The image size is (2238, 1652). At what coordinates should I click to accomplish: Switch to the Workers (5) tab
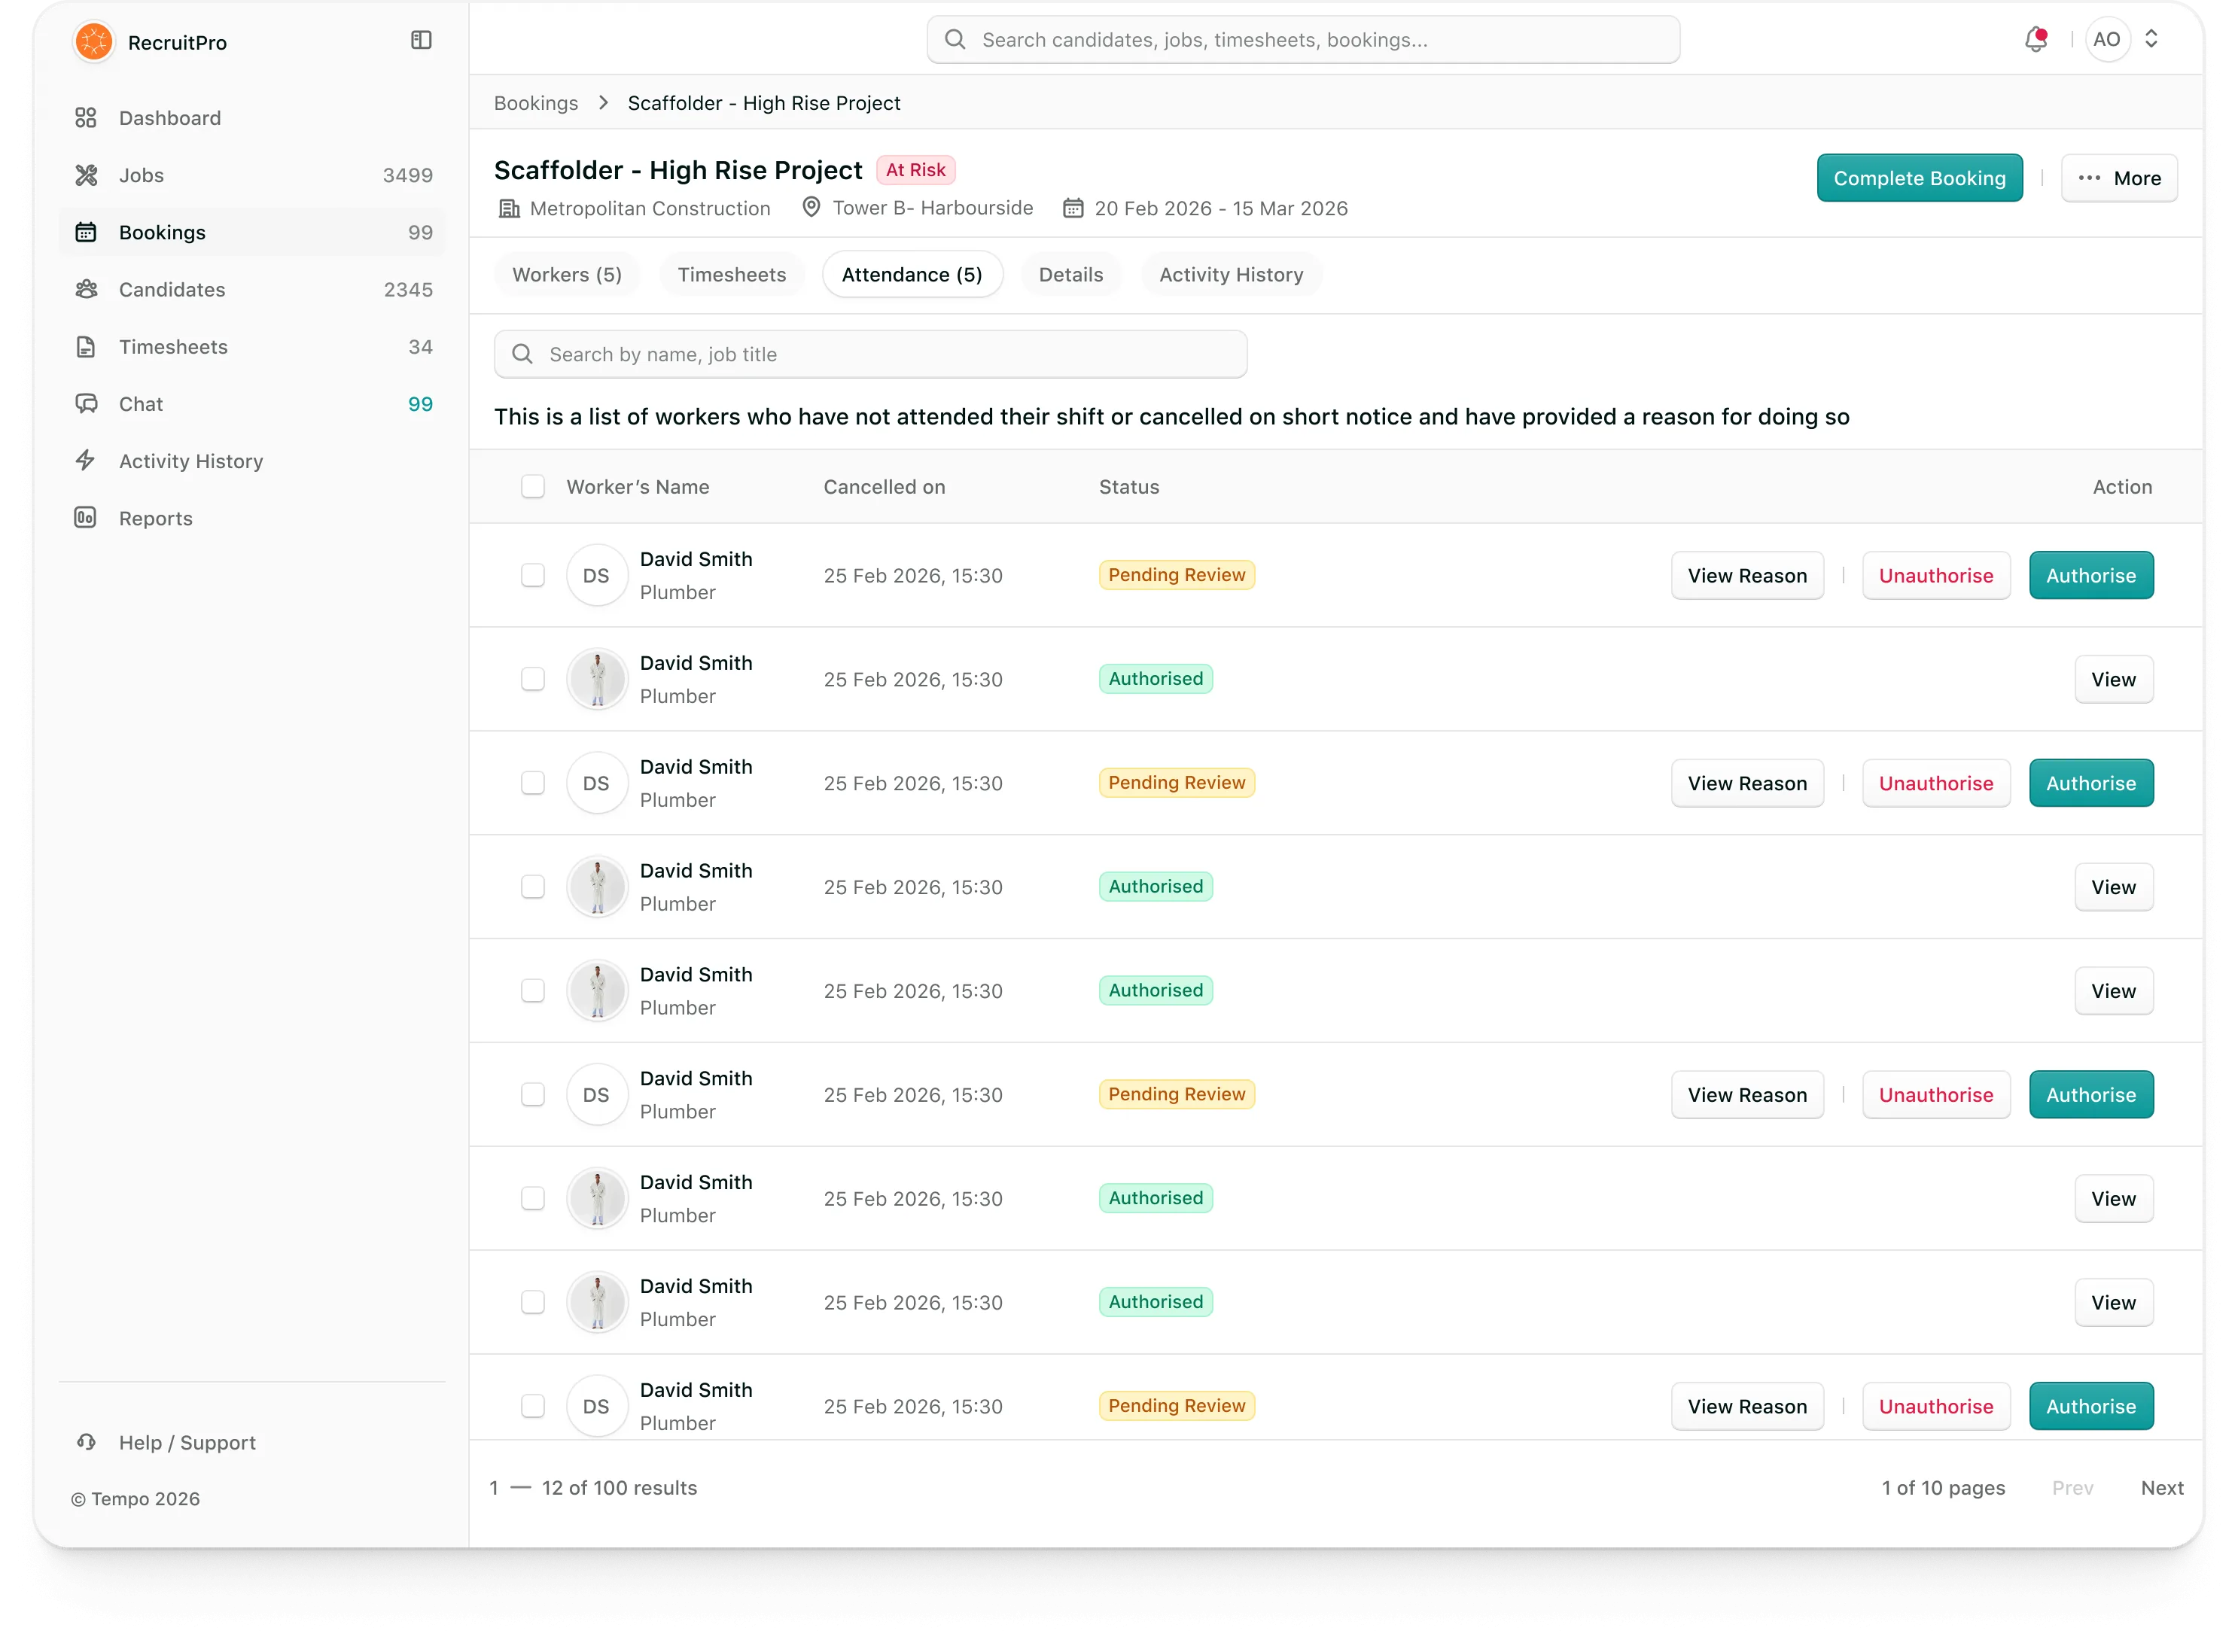point(567,275)
